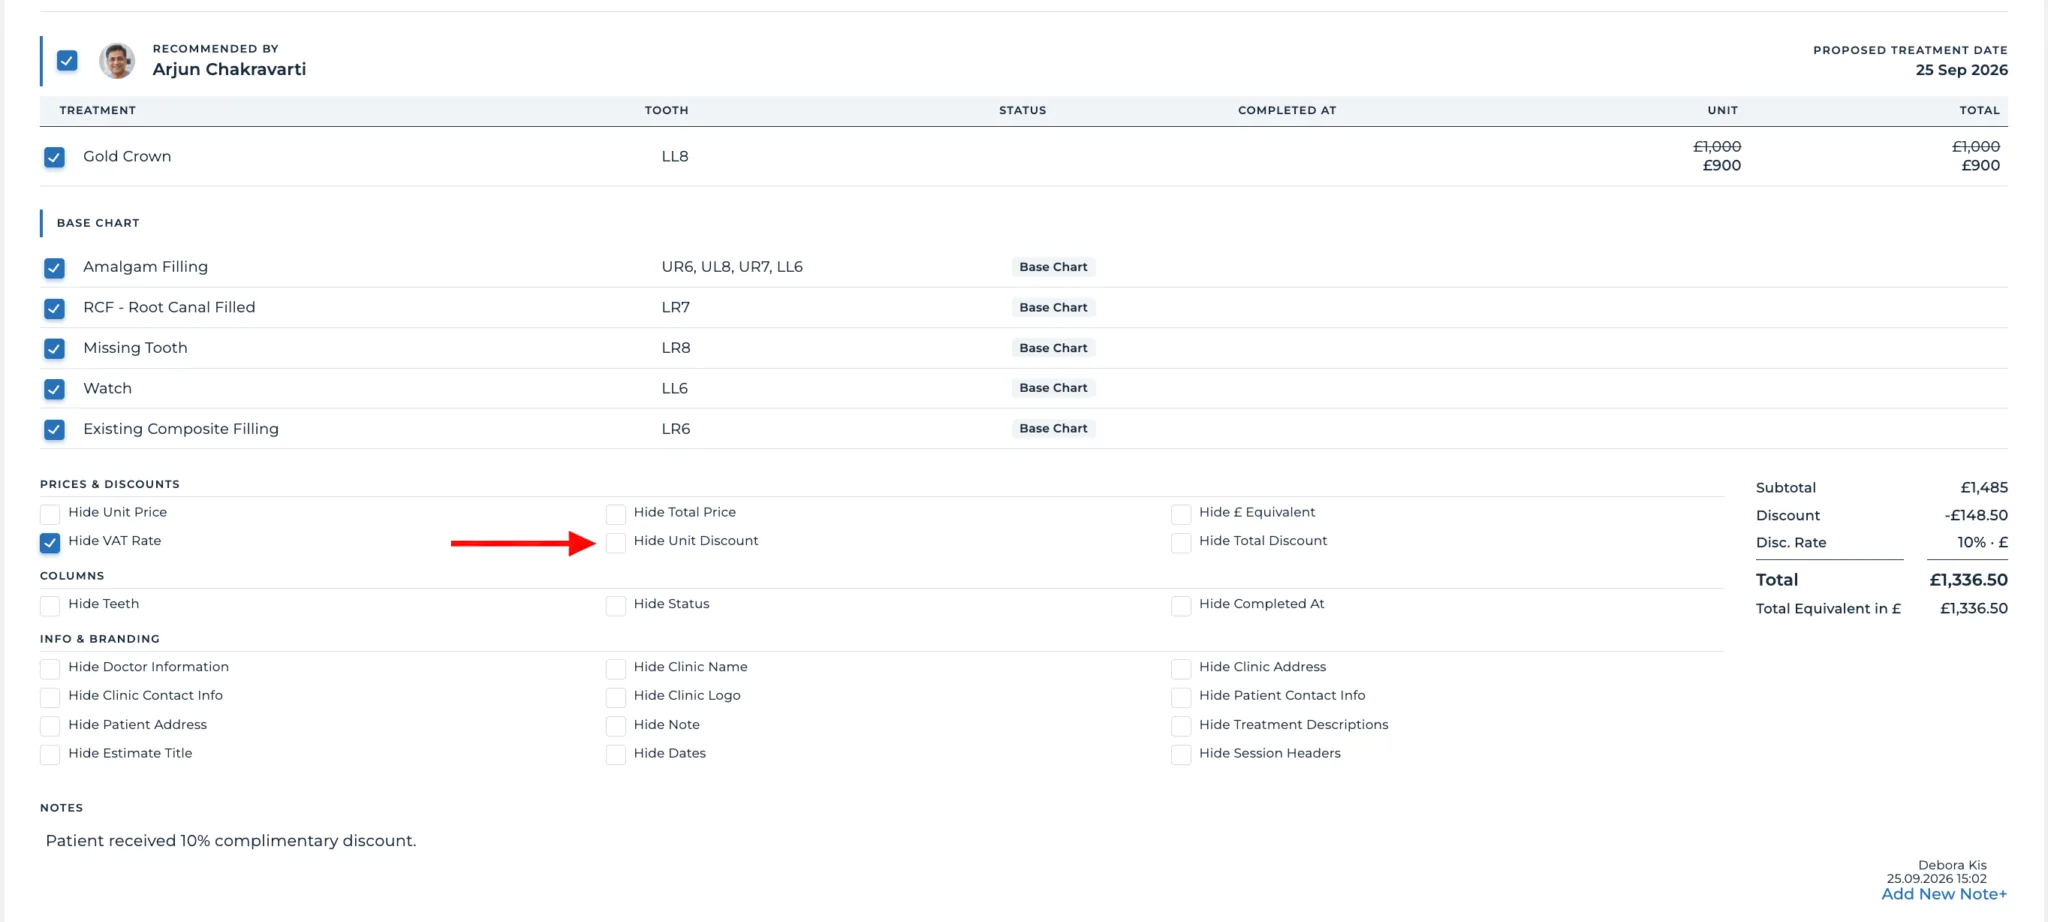2048x922 pixels.
Task: Tick Hide Completed At checkbox
Action: (x=1181, y=606)
